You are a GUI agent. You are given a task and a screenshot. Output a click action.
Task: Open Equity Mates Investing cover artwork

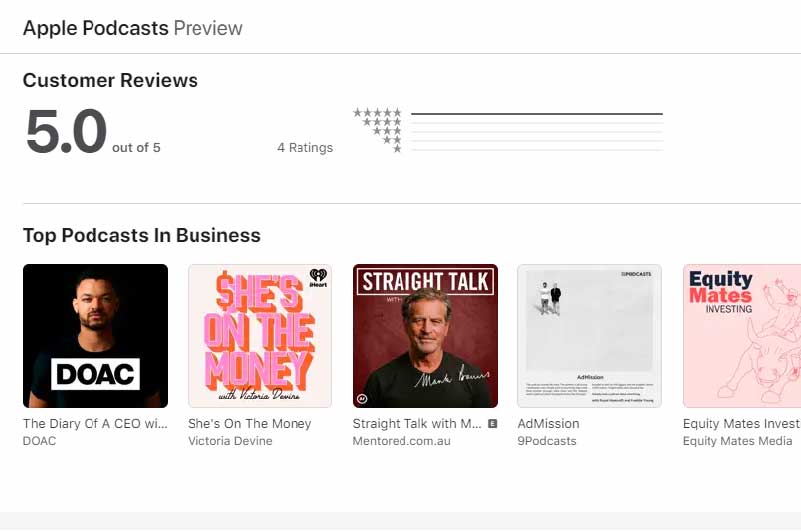[742, 336]
